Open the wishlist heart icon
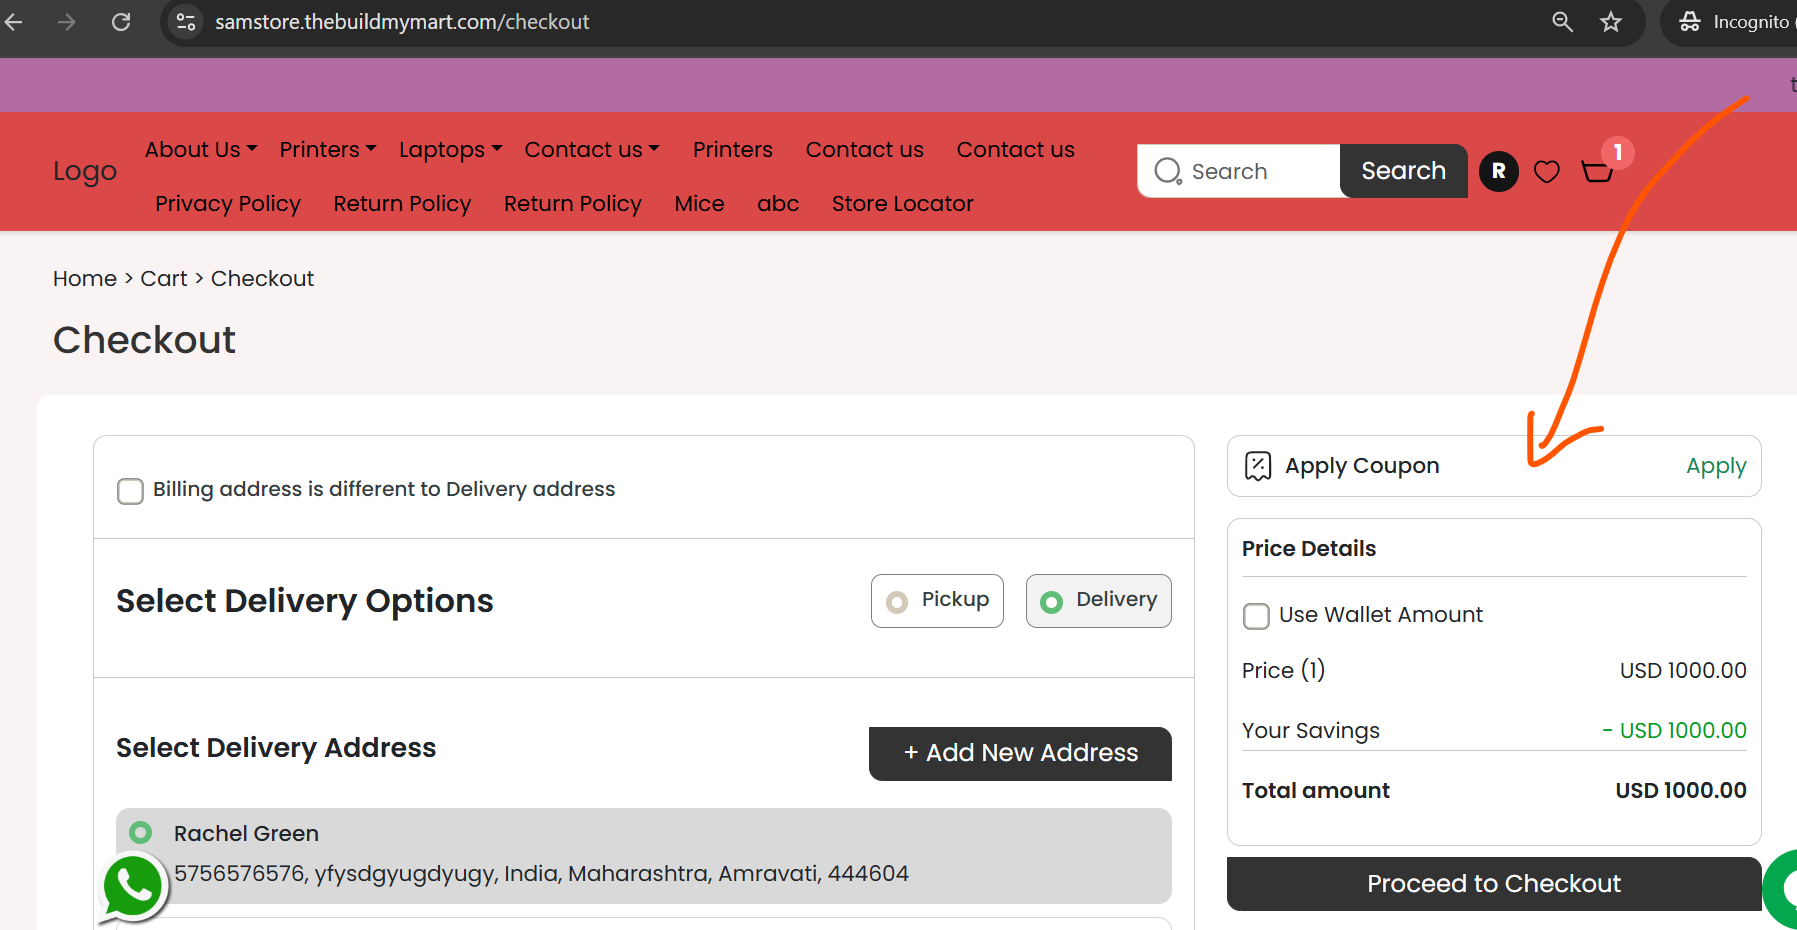The width and height of the screenshot is (1797, 930). click(1547, 172)
